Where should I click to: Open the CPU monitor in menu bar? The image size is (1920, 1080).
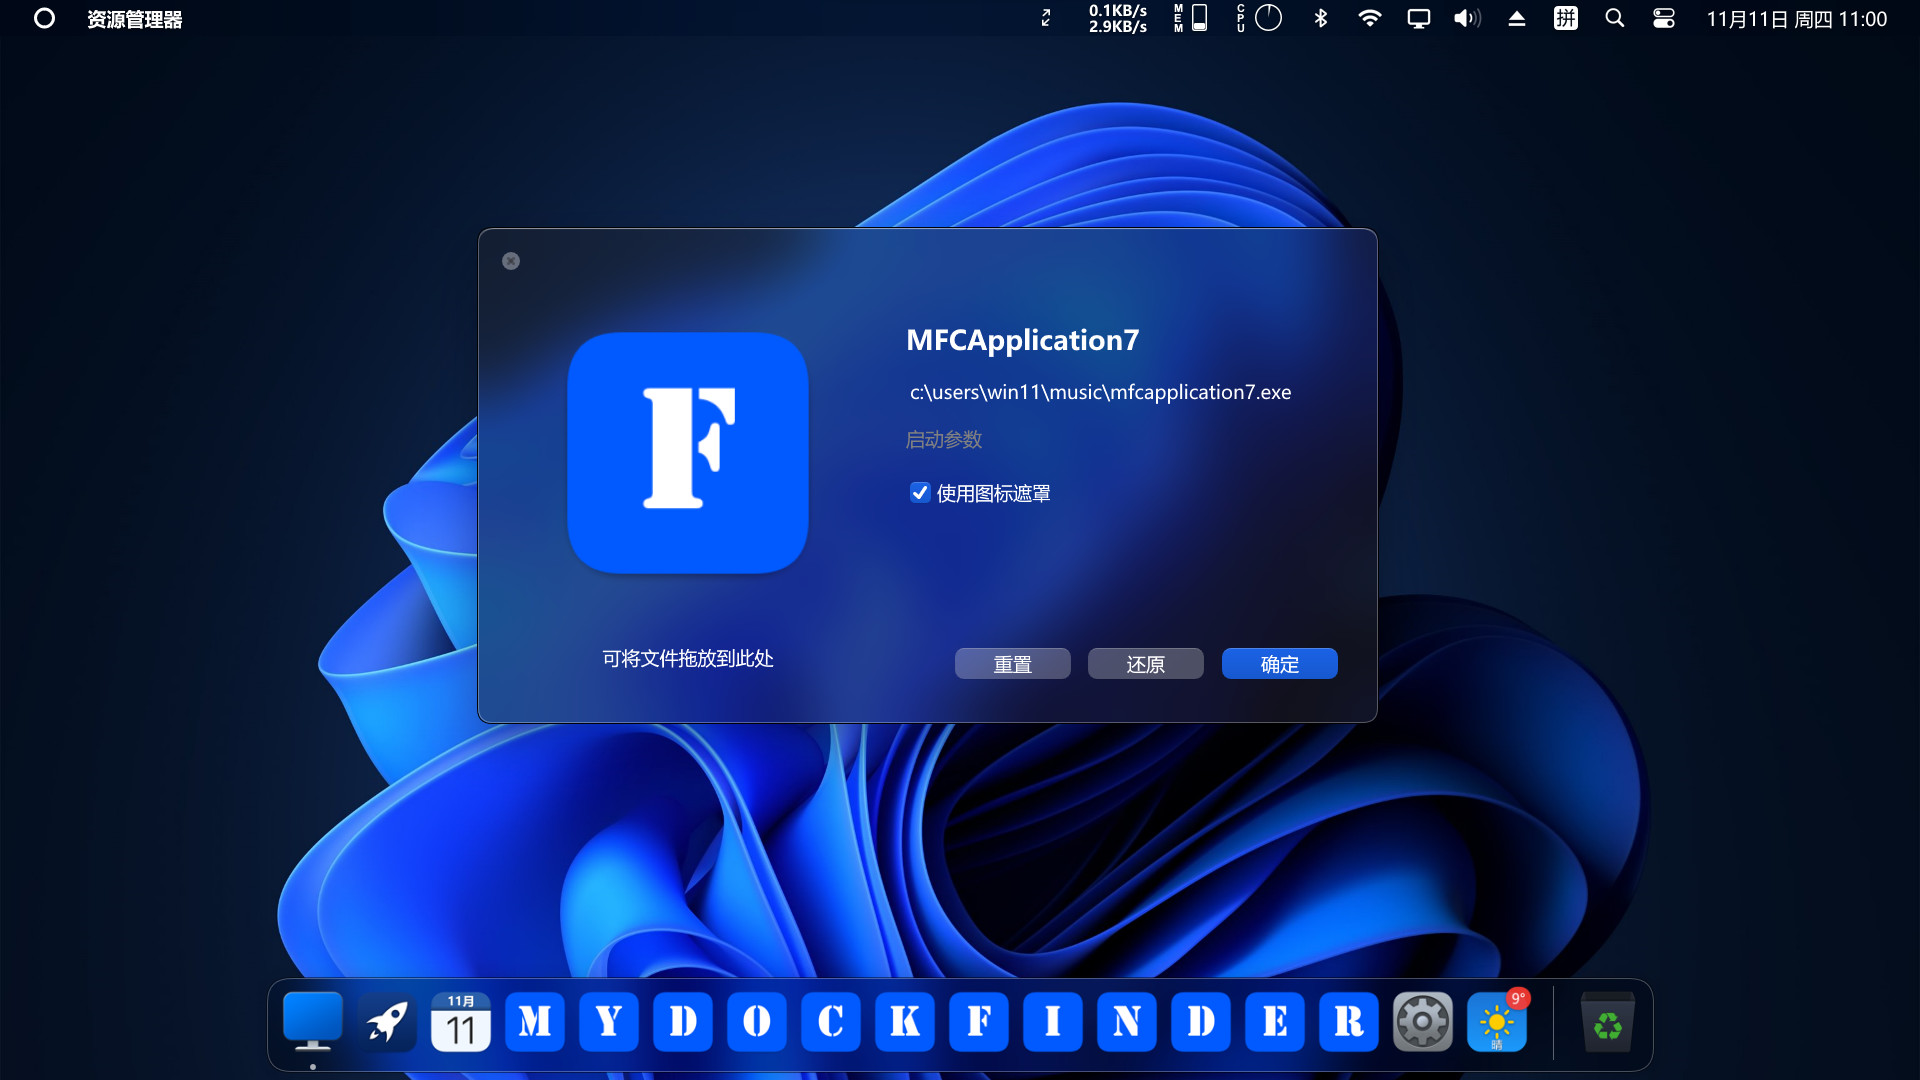point(1260,18)
